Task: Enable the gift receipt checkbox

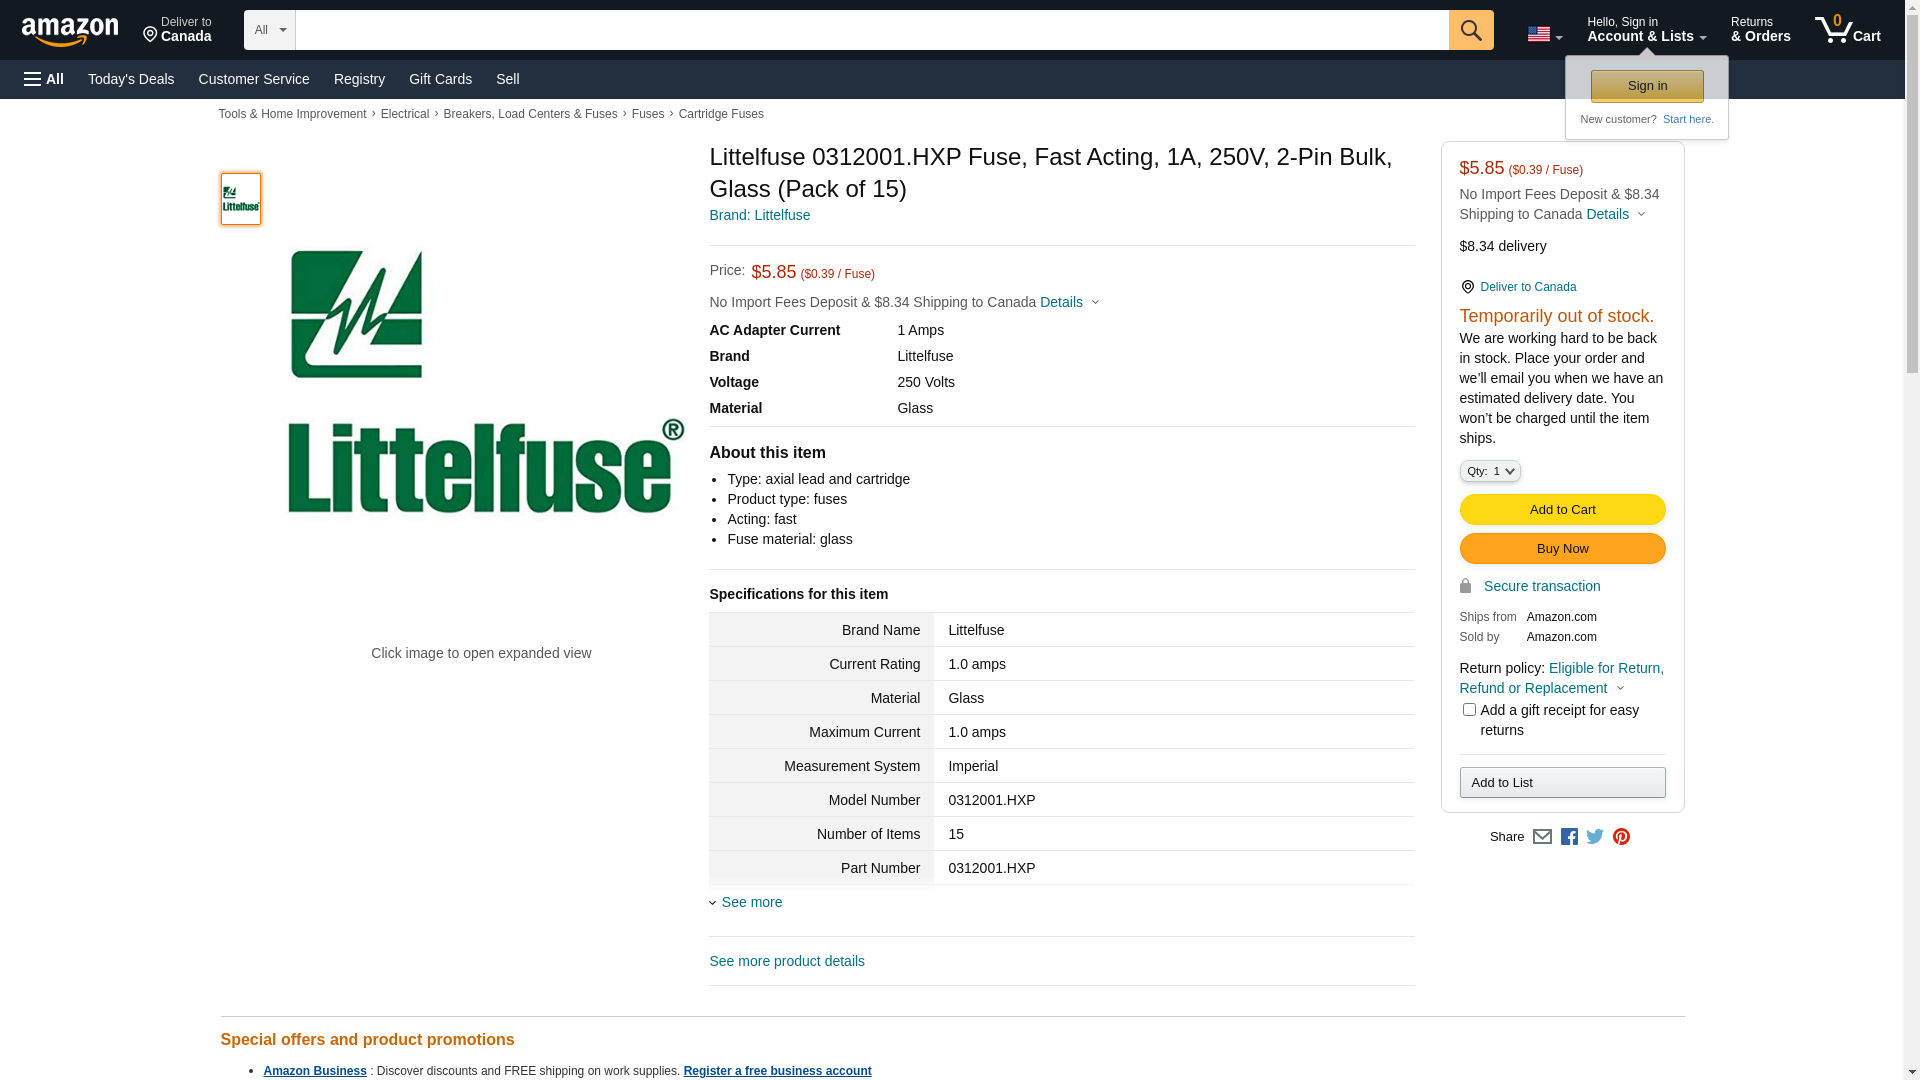Action: pos(1469,710)
